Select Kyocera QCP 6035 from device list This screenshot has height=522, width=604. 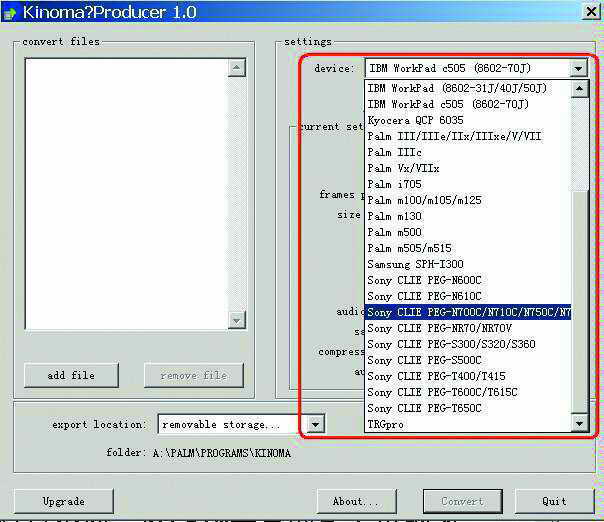tap(415, 120)
